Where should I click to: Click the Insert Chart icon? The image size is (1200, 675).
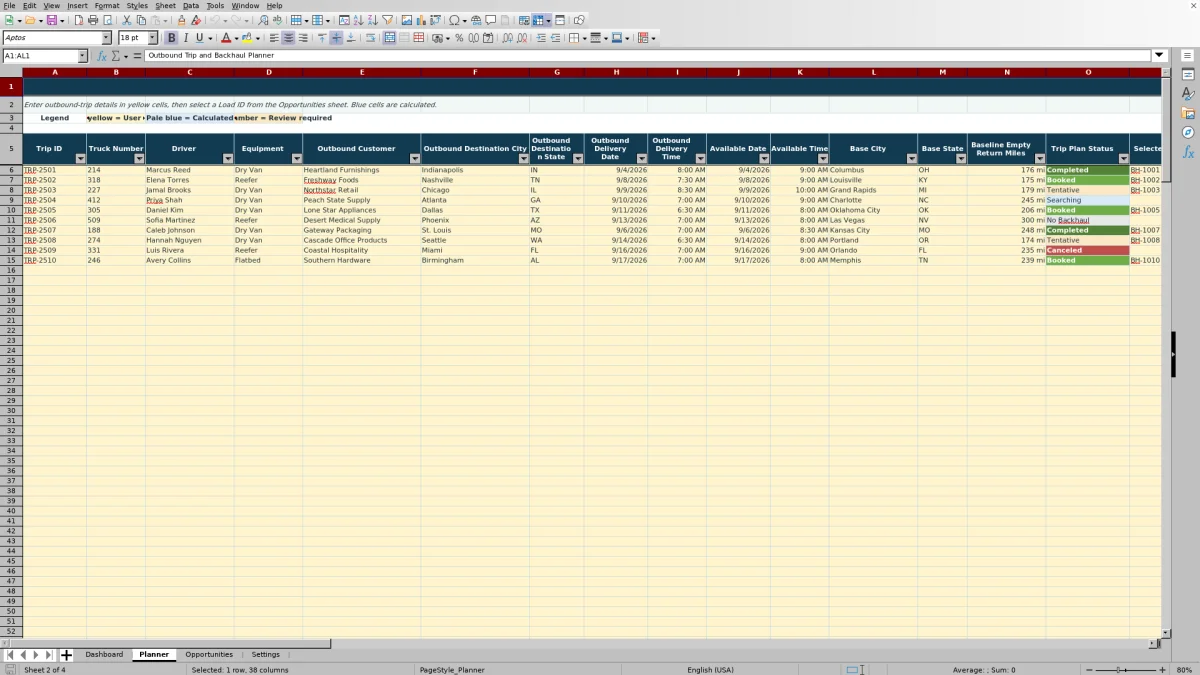pos(421,20)
